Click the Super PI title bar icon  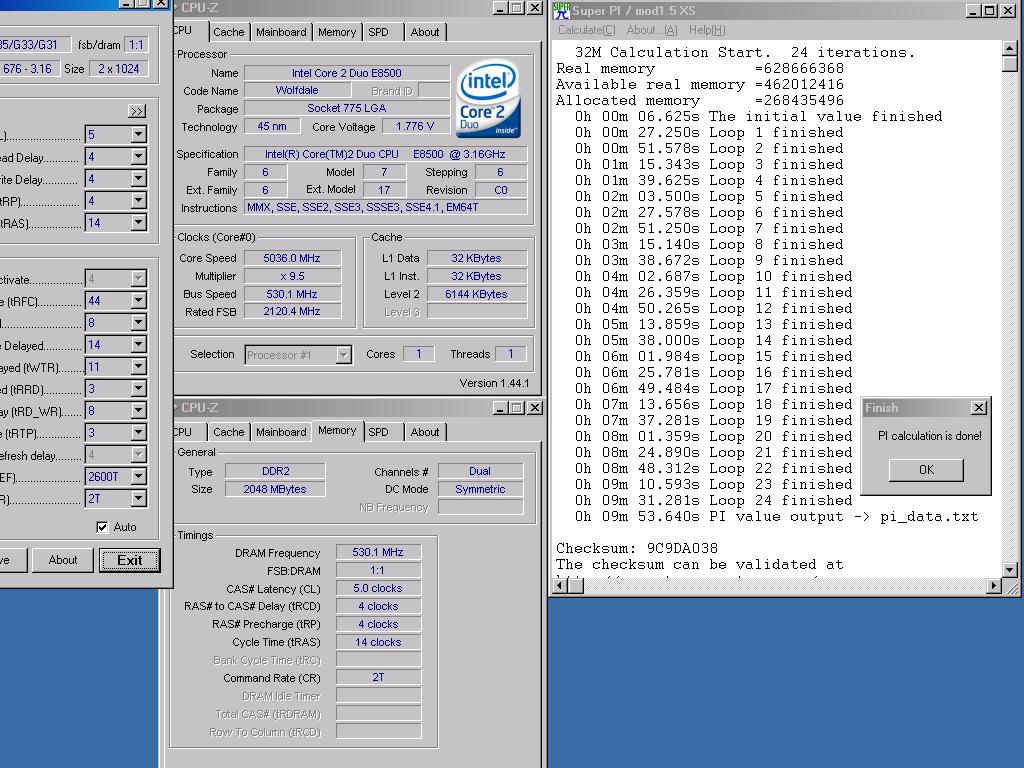click(561, 10)
